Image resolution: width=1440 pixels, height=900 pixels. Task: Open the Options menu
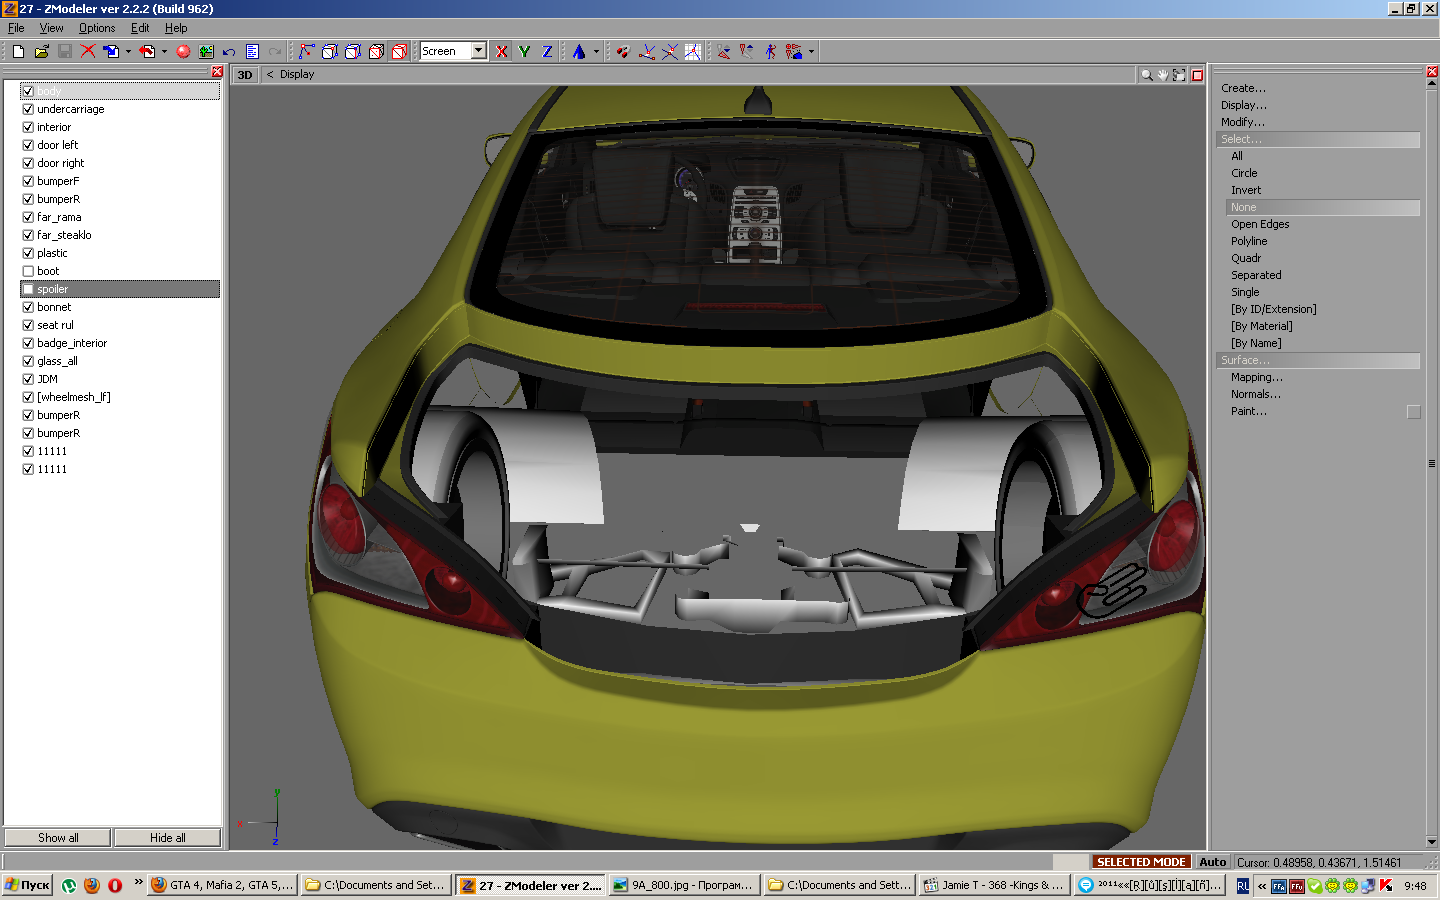tap(97, 28)
